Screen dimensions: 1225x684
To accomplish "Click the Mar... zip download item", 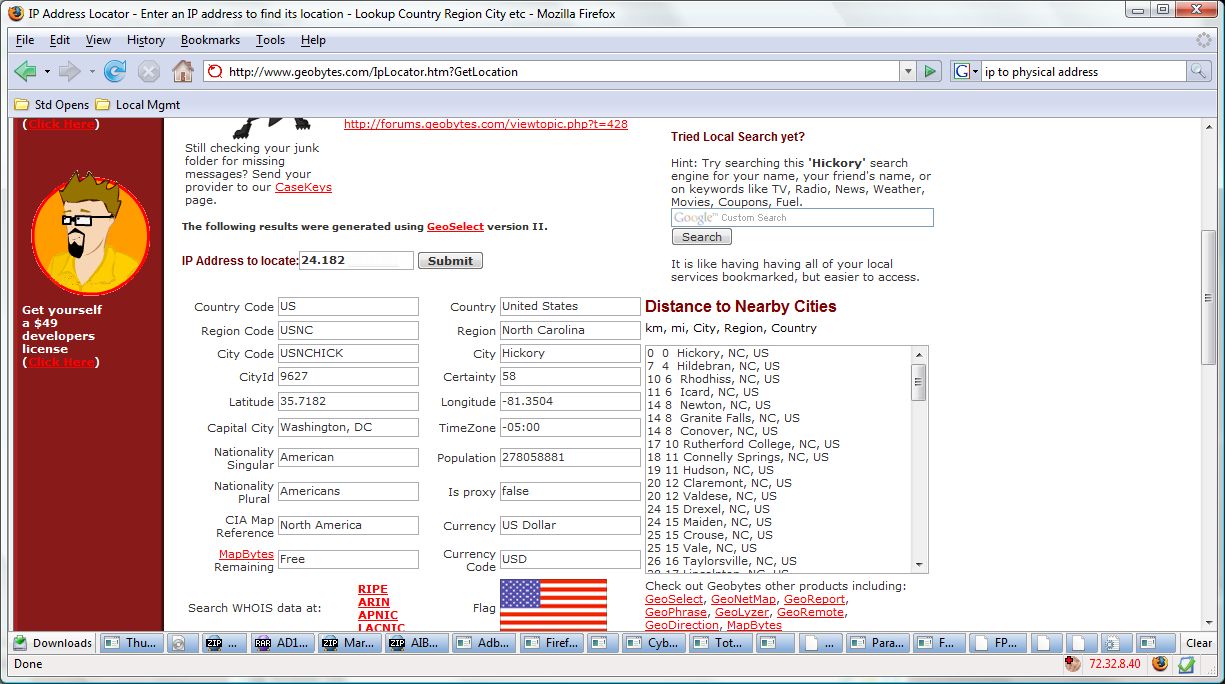I will pyautogui.click(x=349, y=643).
